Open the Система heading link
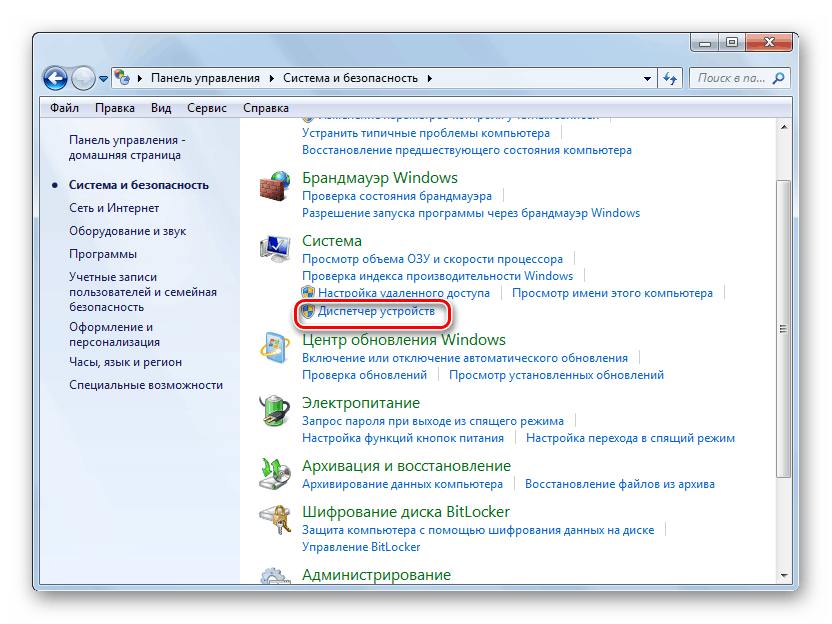Screen dimensions: 832x624 pyautogui.click(x=332, y=241)
